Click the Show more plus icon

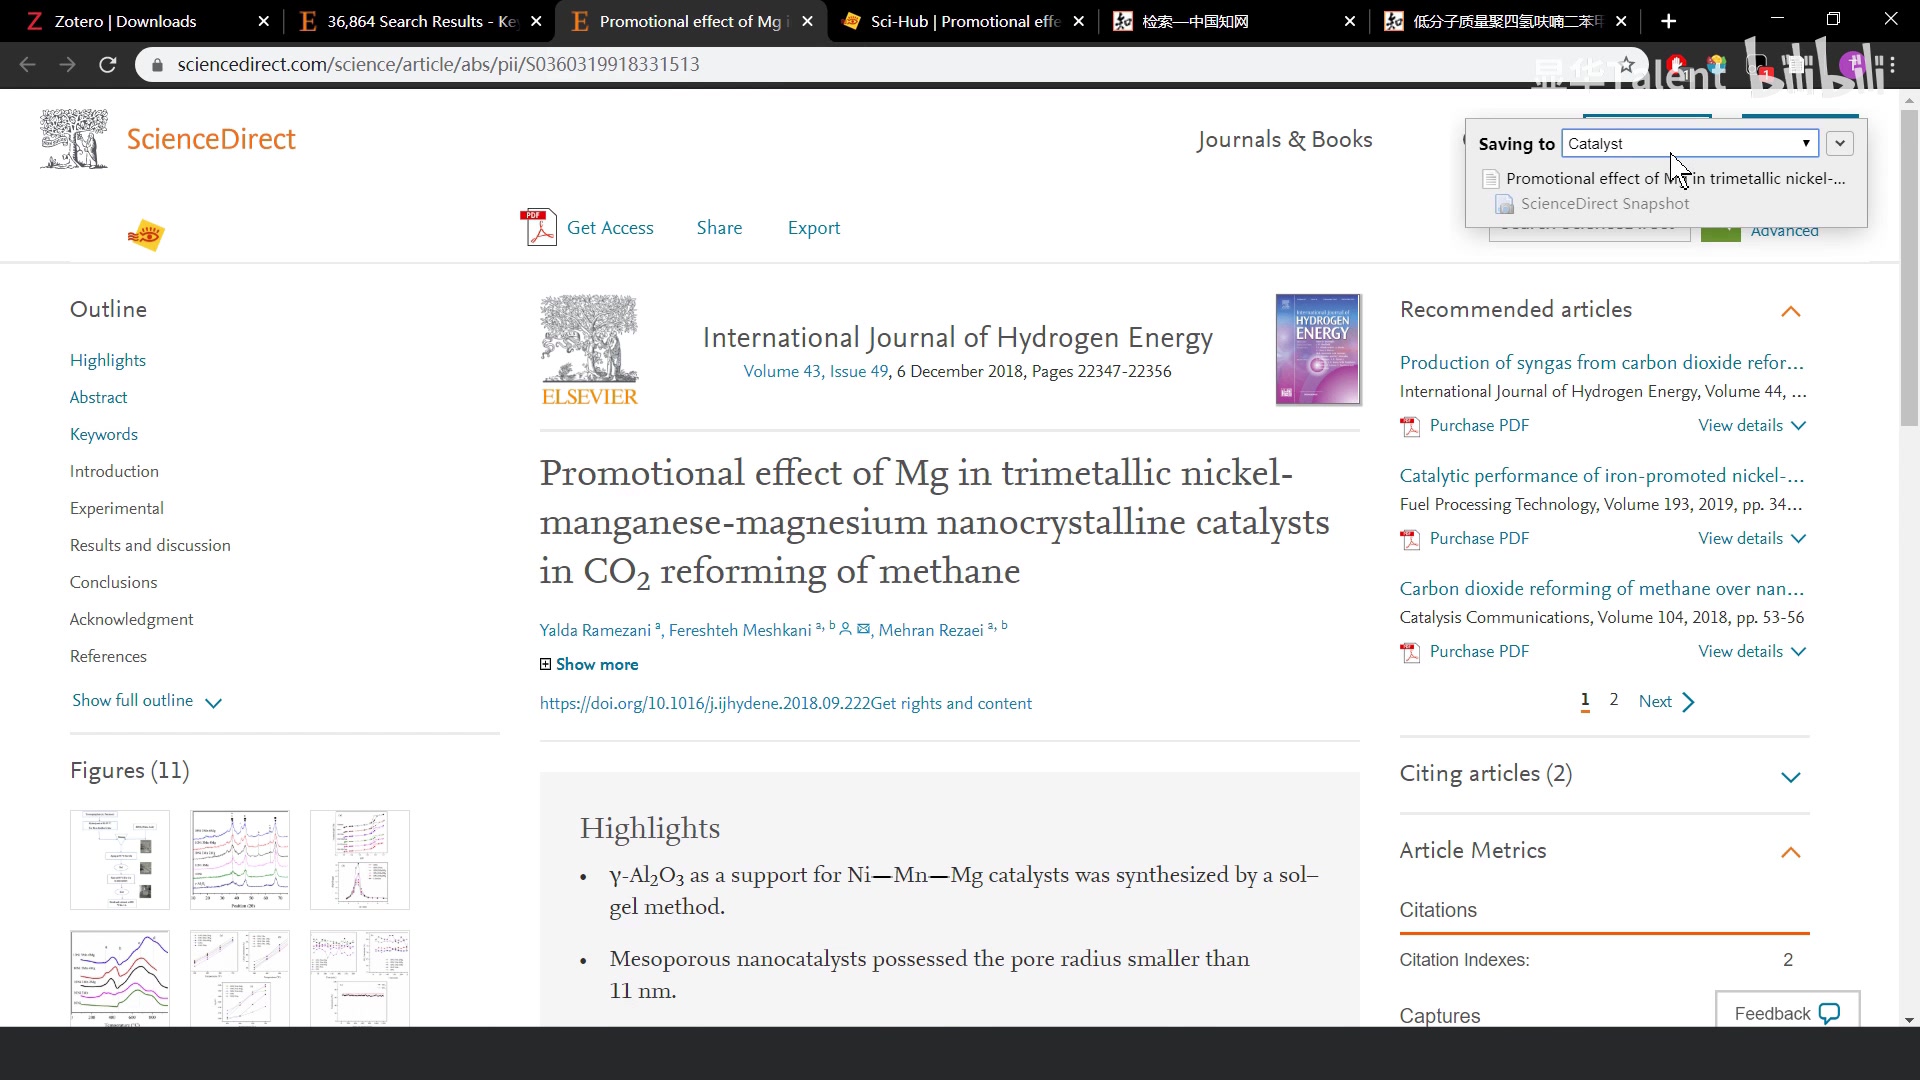pyautogui.click(x=545, y=664)
